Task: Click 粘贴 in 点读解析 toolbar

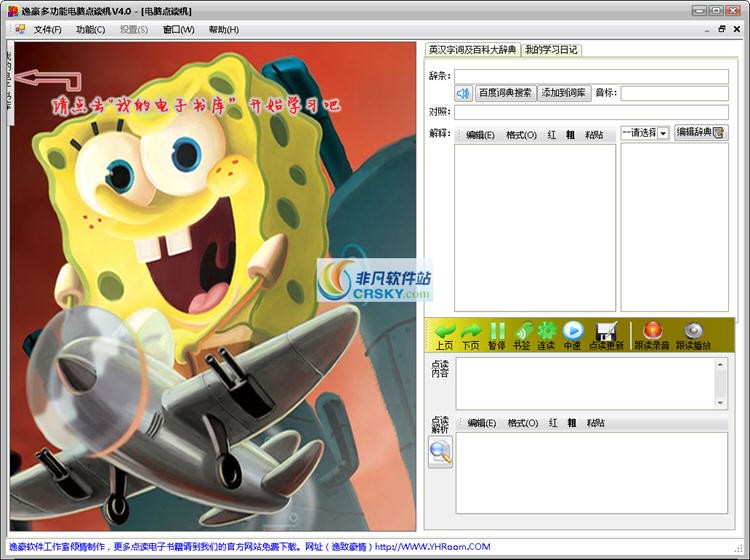Action: coord(596,423)
